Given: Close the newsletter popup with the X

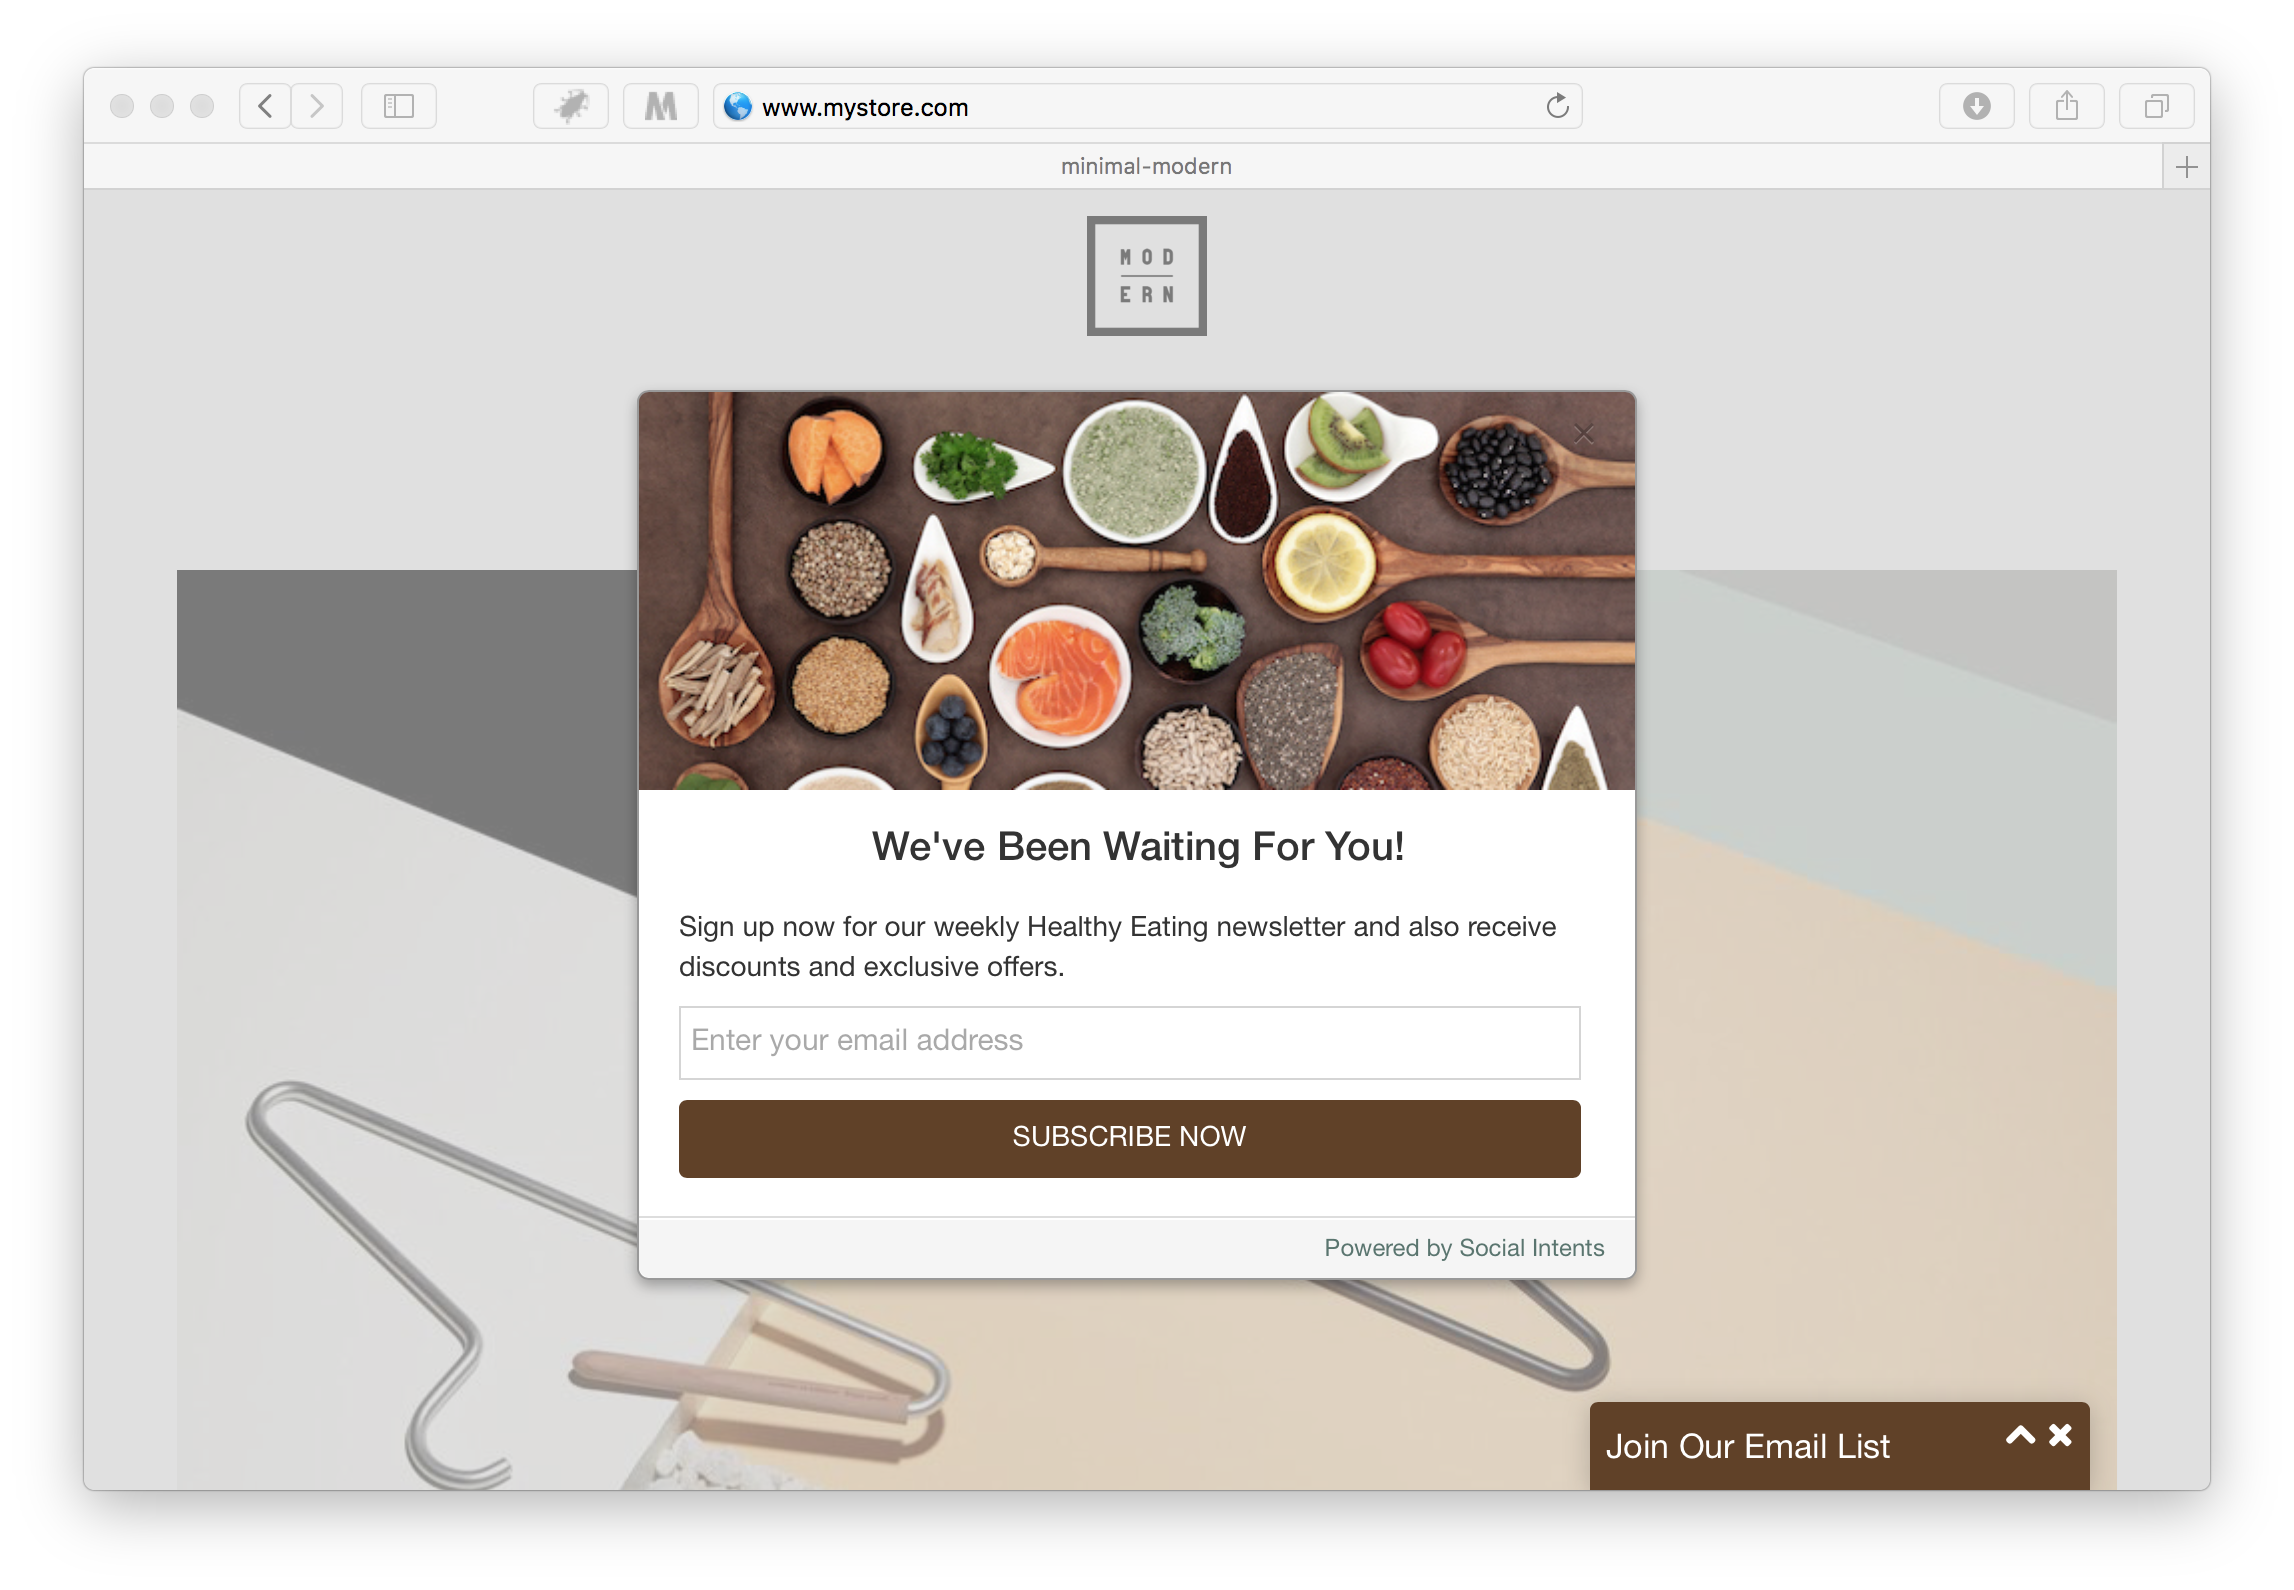Looking at the screenshot, I should (x=1583, y=434).
